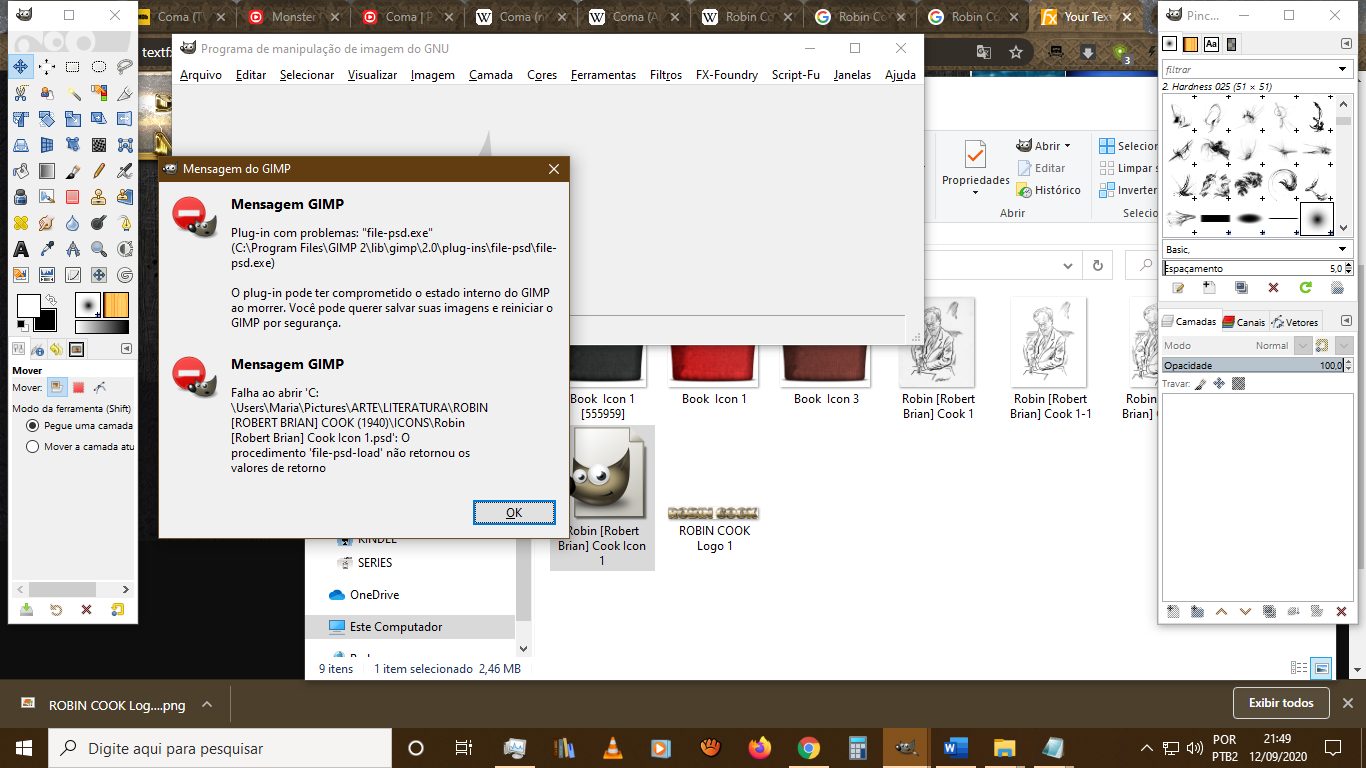This screenshot has height=768, width=1366.
Task: Click the Espaçamento value field
Action: coord(1257,268)
